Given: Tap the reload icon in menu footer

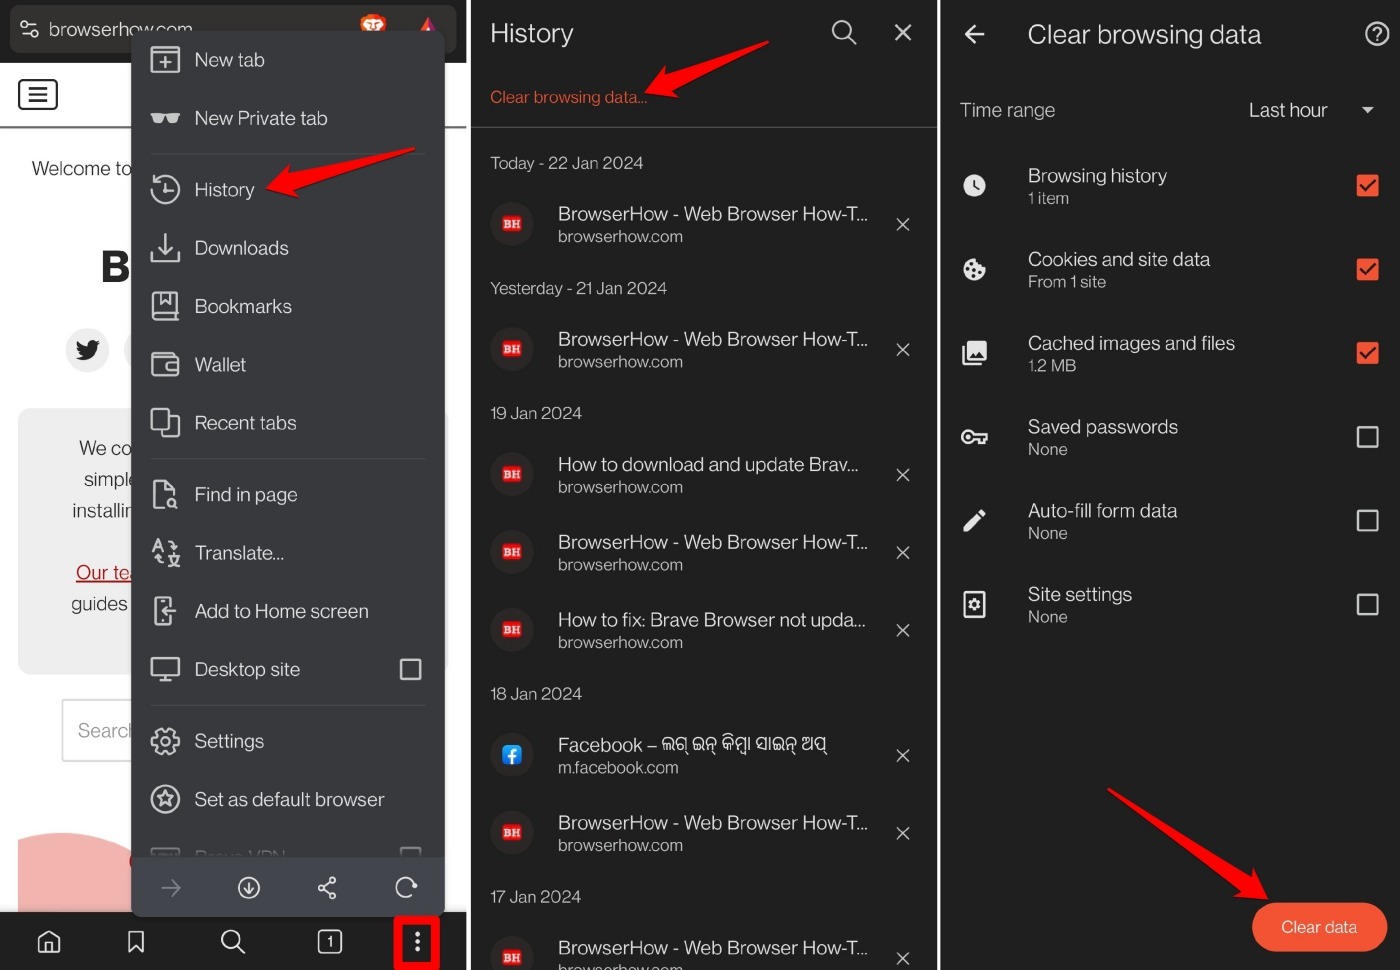Looking at the screenshot, I should [406, 888].
